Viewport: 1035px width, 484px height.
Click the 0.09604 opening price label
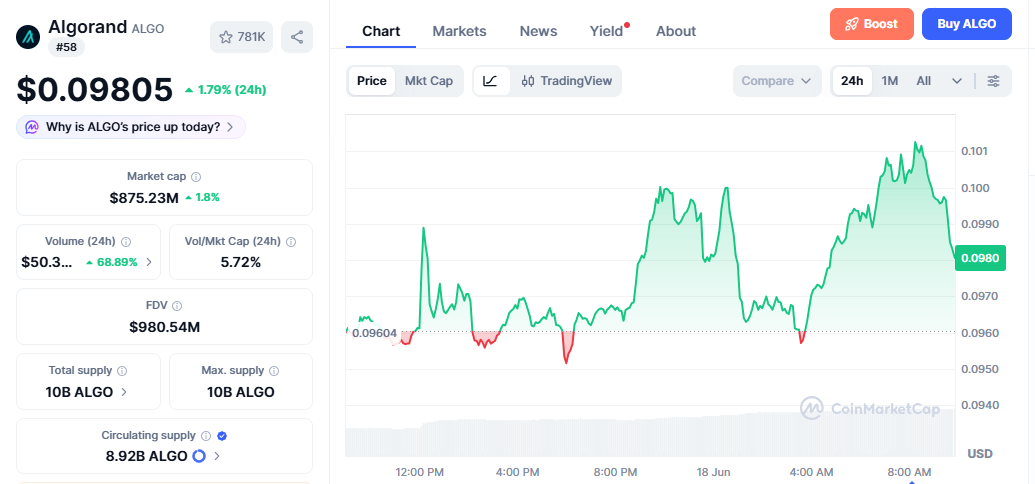coord(374,333)
